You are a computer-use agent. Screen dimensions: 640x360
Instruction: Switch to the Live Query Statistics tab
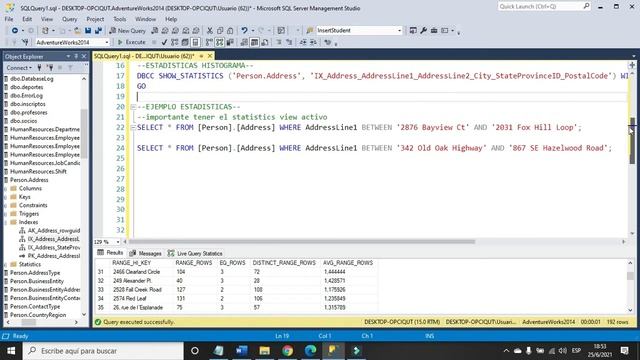click(x=195, y=253)
